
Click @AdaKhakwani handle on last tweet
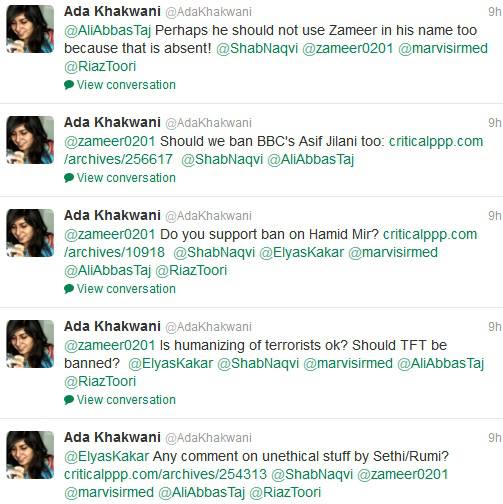pyautogui.click(x=208, y=438)
